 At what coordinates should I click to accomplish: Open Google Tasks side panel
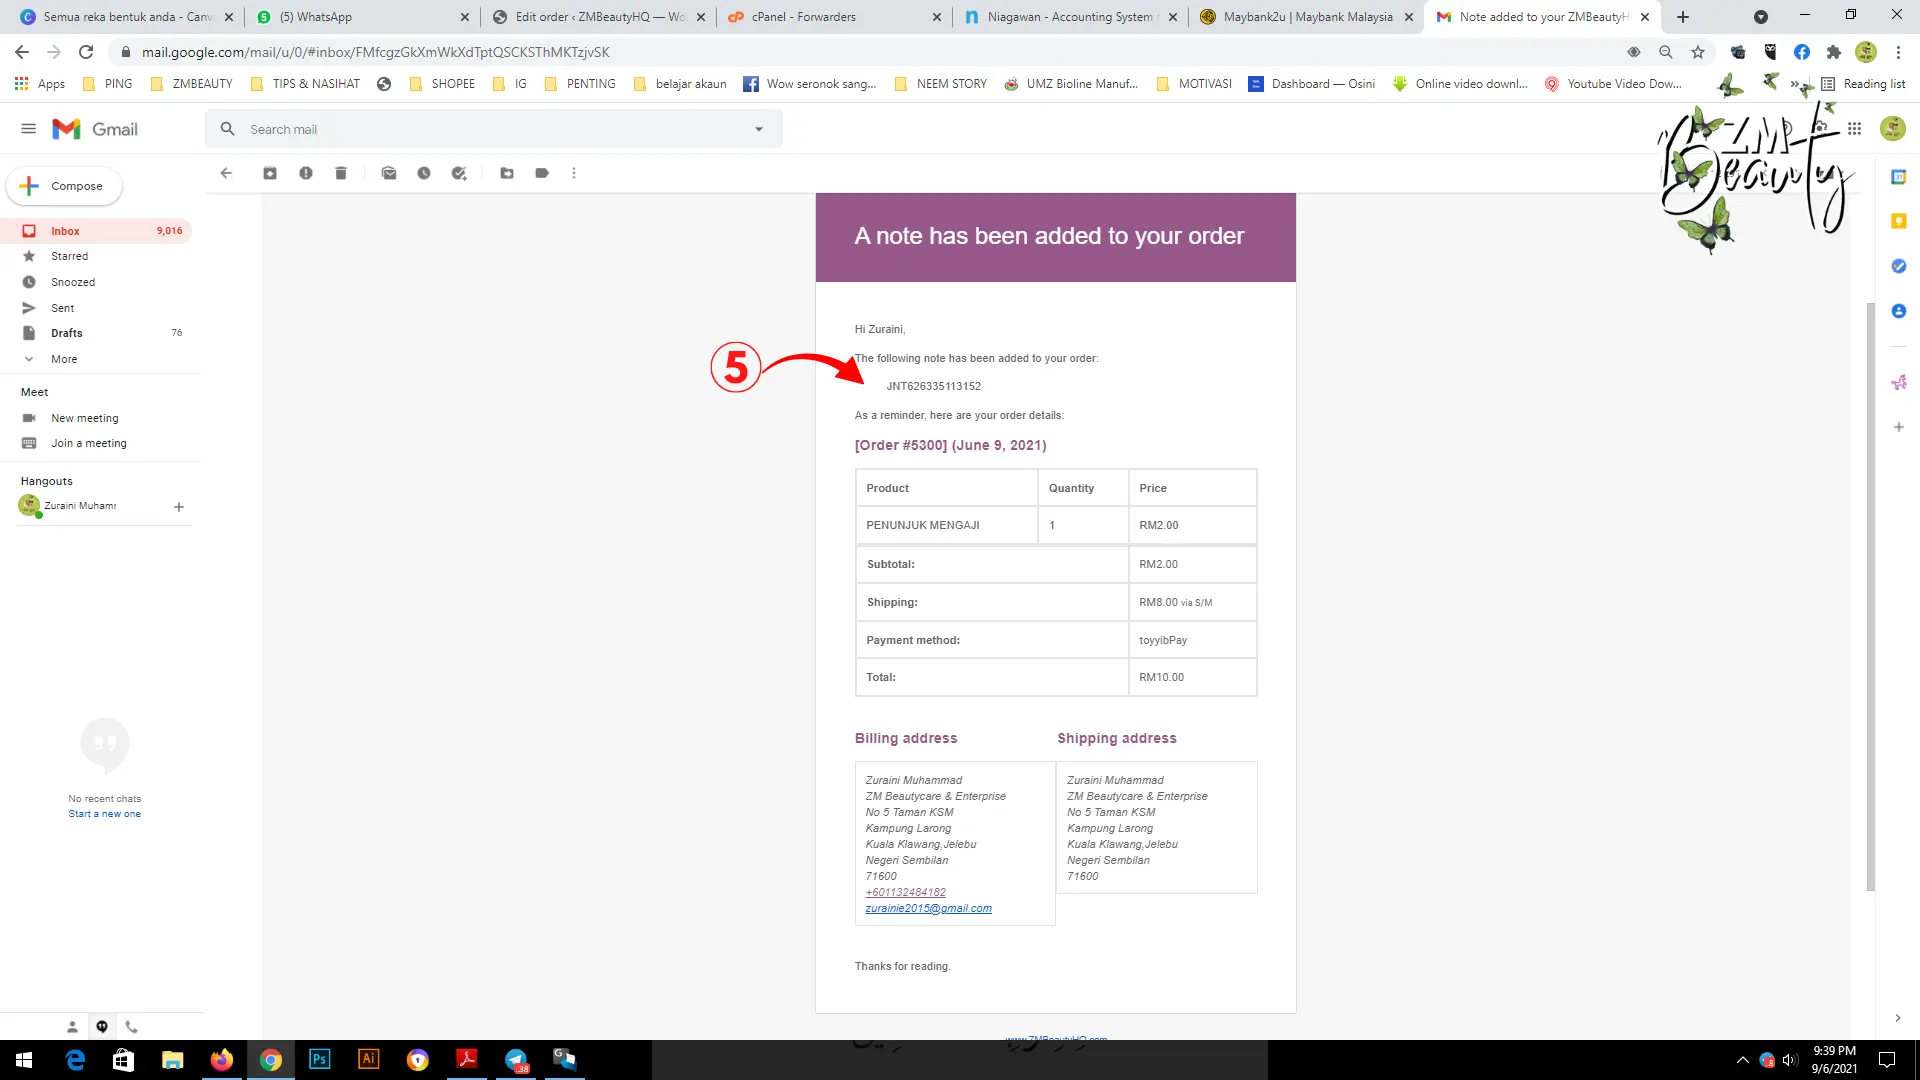[1899, 266]
